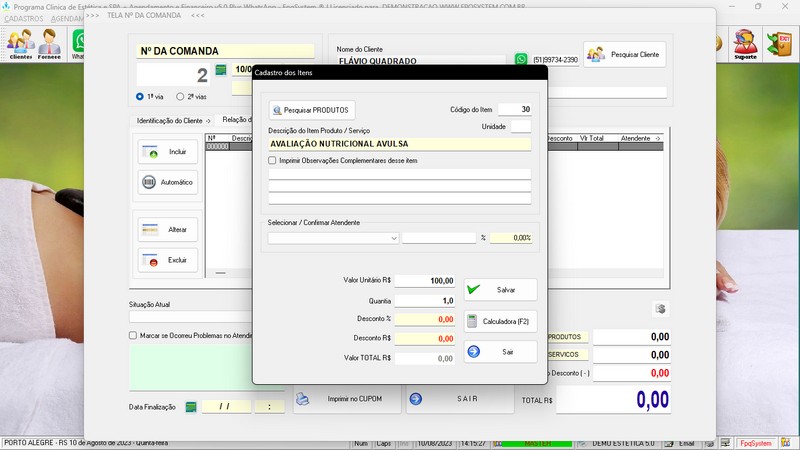Open the calendar icon next to comanda number
800x450 pixels.
point(221,70)
